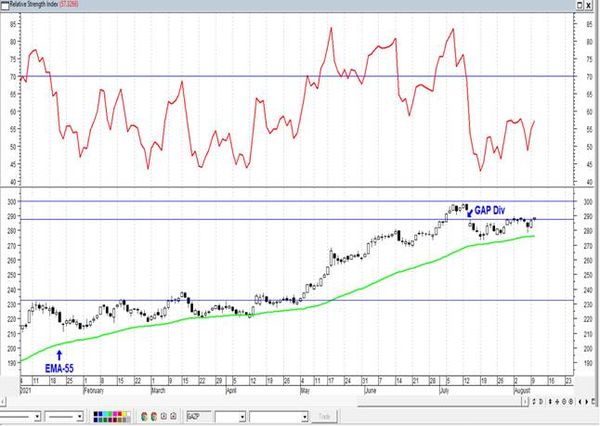The image size is (600, 426).
Task: Click the first refresh-style icon after the color palette
Action: point(144,416)
